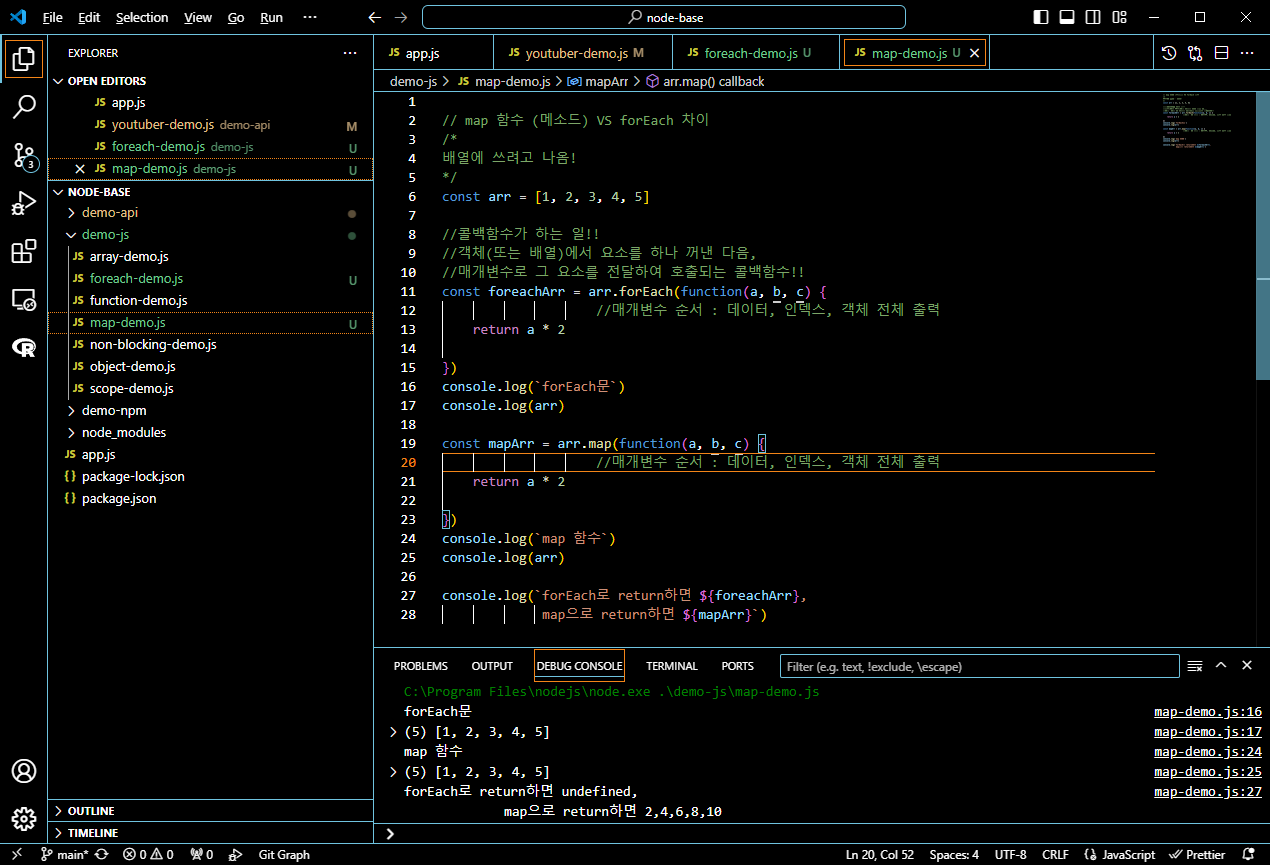Screen dimensions: 1270x865
Task: Toggle the secondary side bar layout
Action: 1093,17
